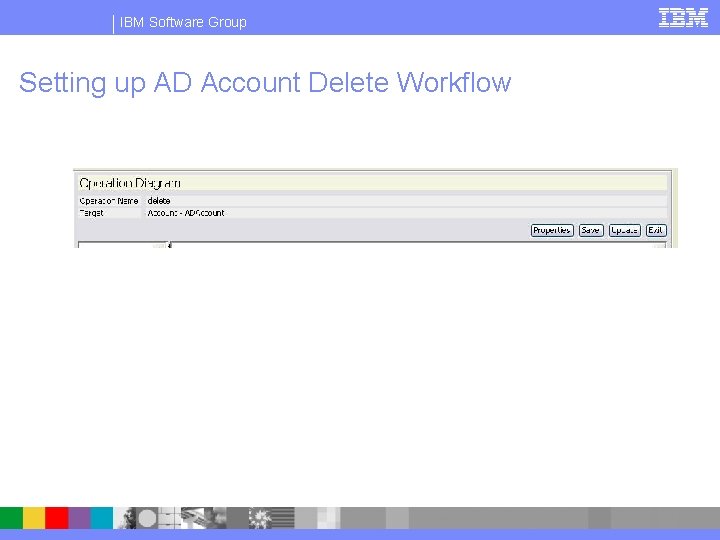Viewport: 720px width, 540px height.
Task: Click the IBM logo in header
Action: pos(683,18)
